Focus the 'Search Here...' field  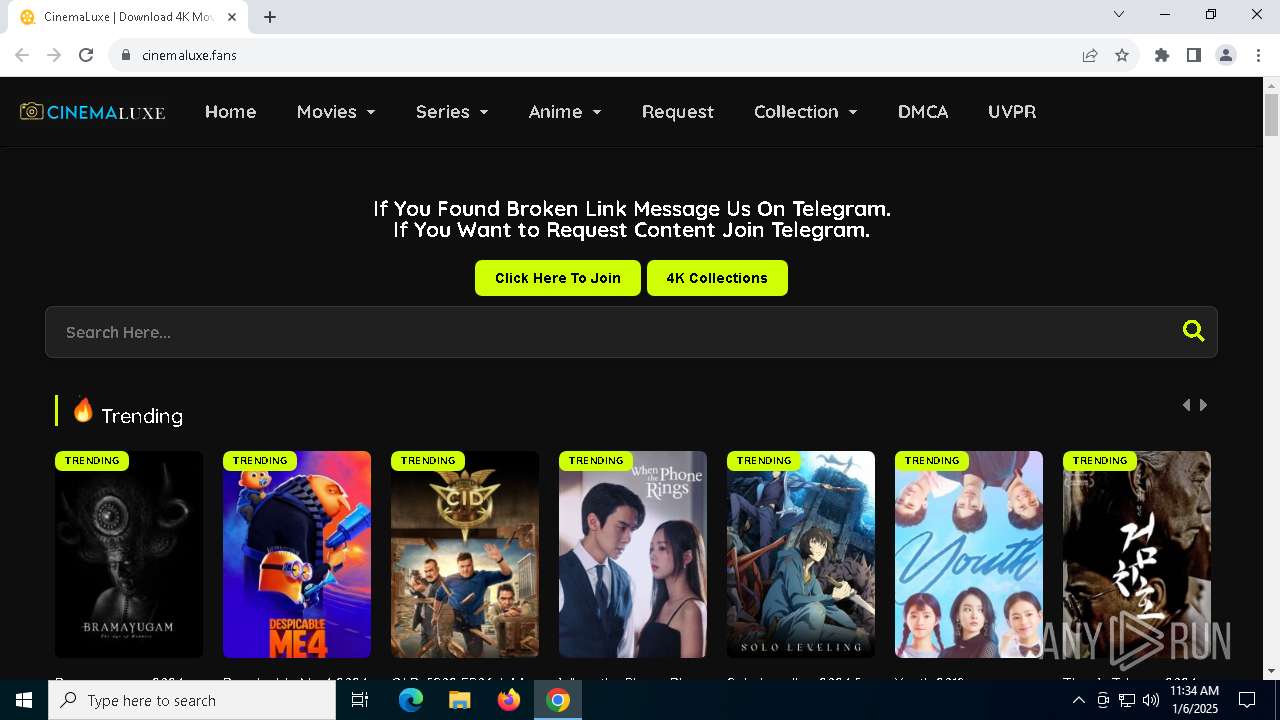(631, 332)
